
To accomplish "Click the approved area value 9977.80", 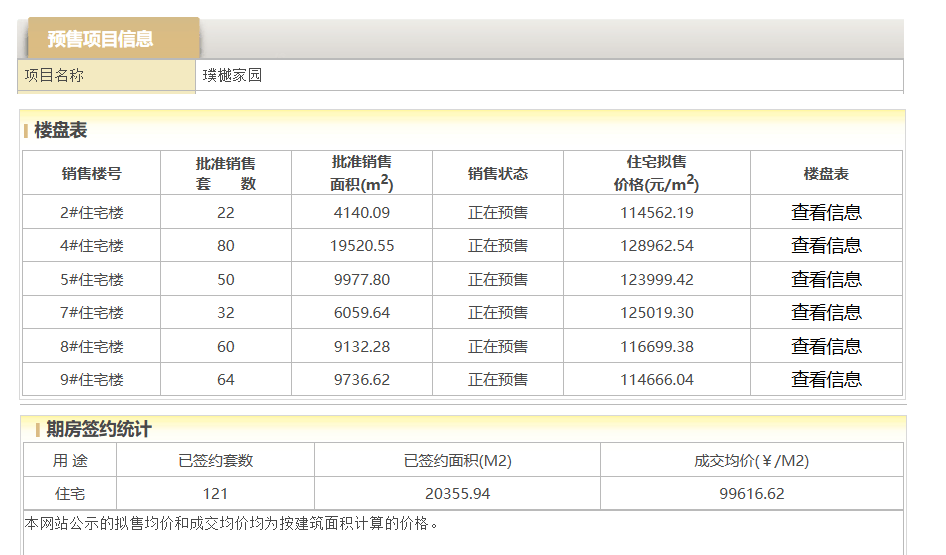I will click(361, 279).
